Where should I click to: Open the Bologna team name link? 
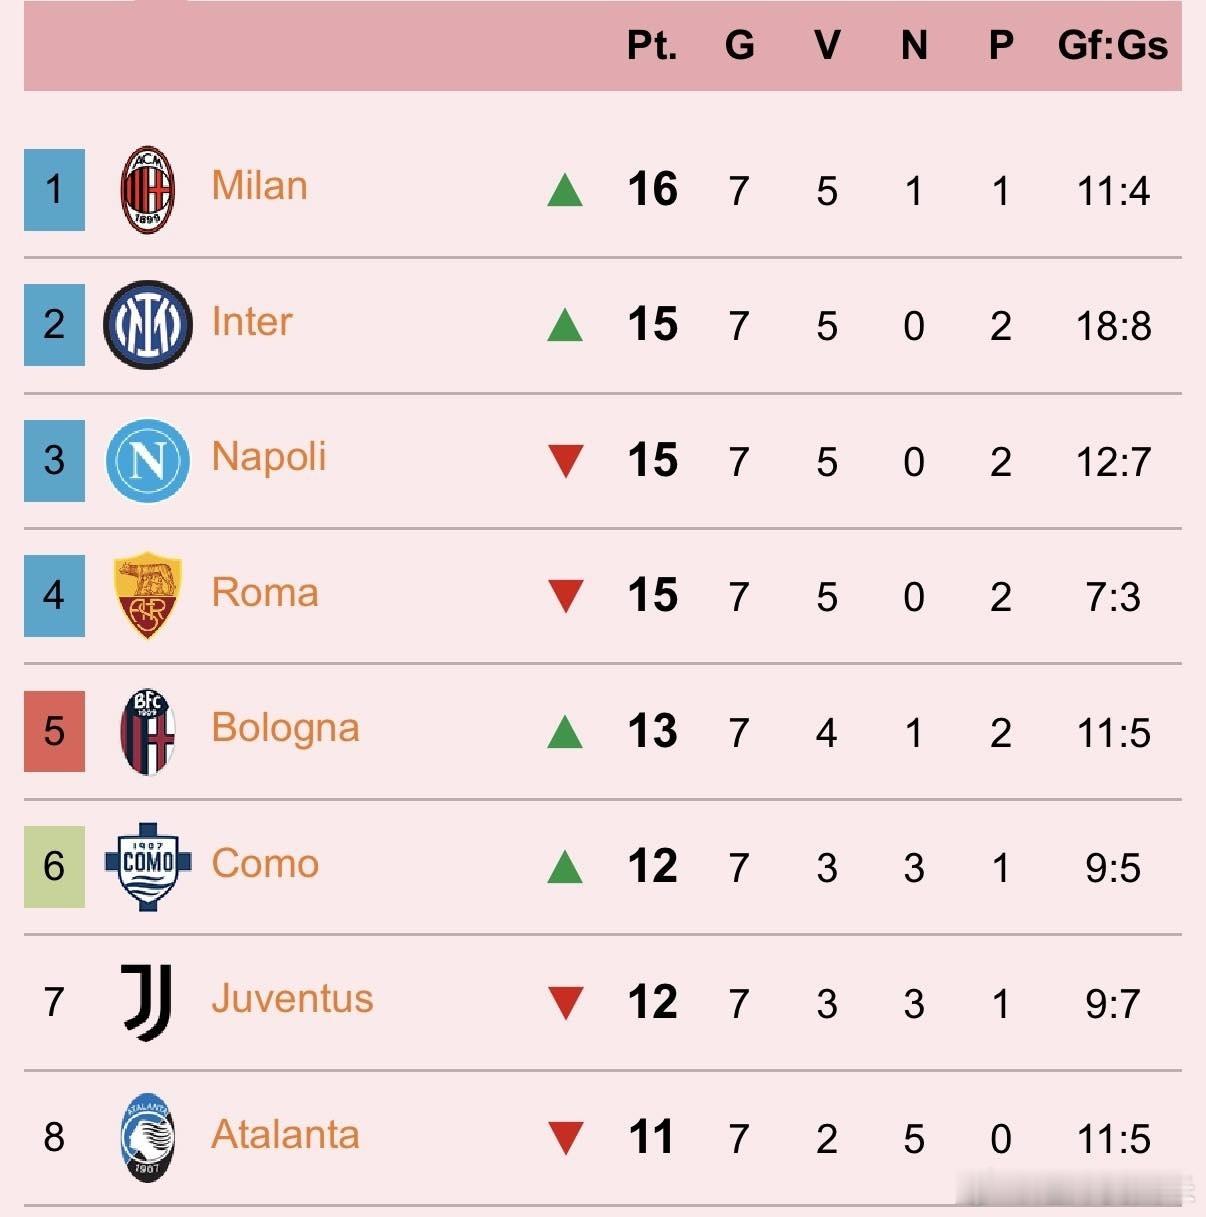click(x=285, y=729)
